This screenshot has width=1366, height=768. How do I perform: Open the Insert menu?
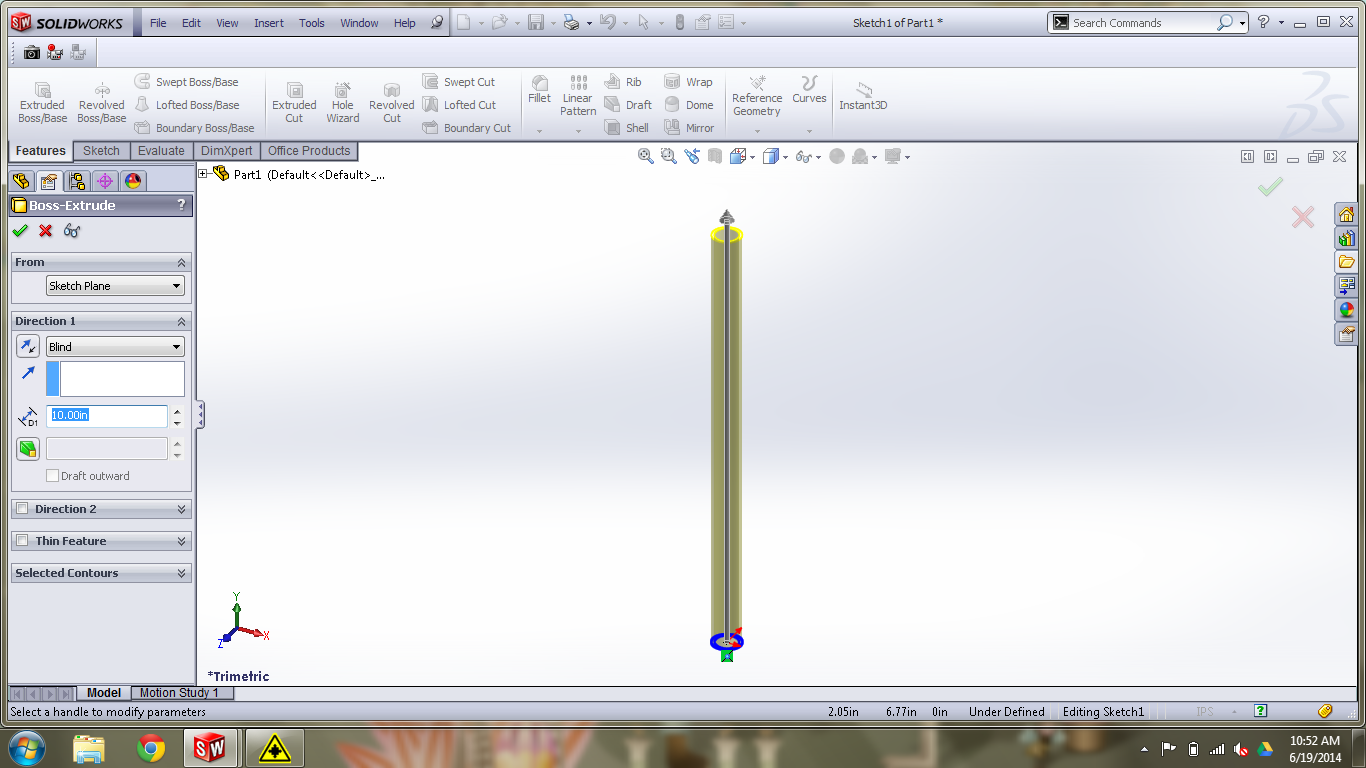tap(268, 22)
